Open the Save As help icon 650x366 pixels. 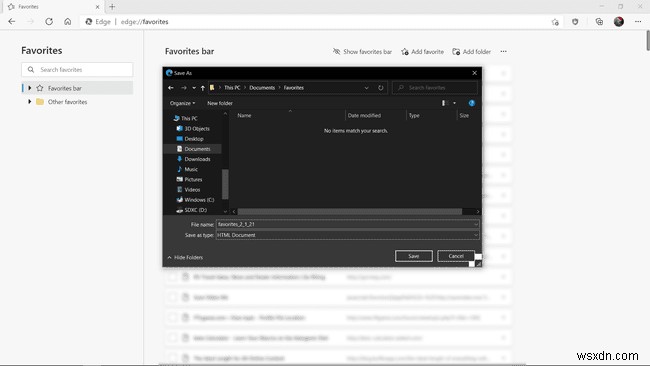tap(472, 103)
